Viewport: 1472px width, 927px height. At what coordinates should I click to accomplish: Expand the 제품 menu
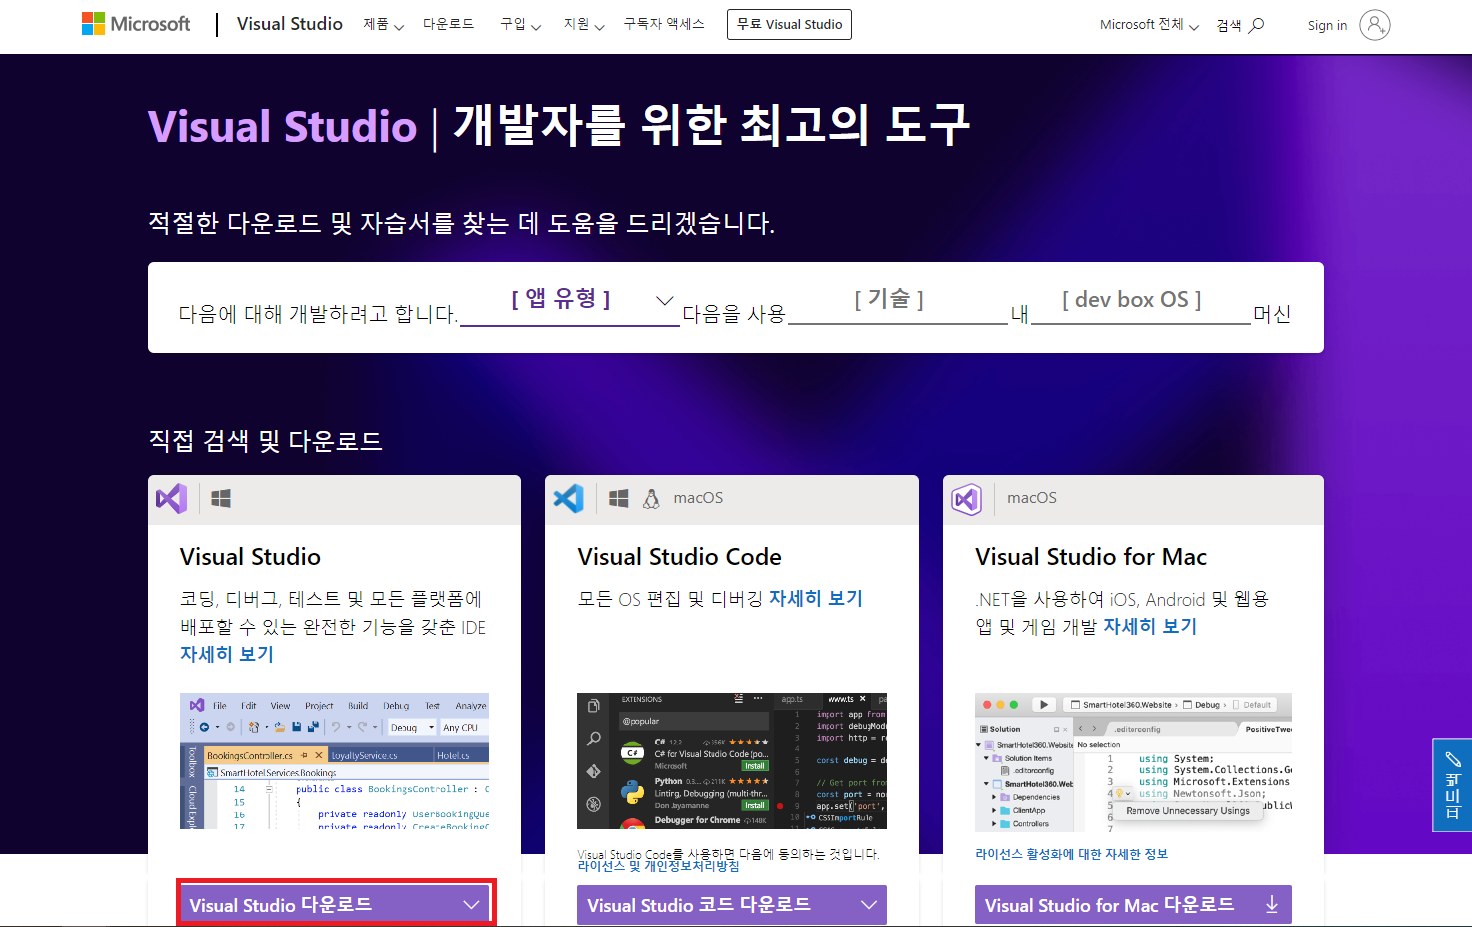pyautogui.click(x=384, y=24)
